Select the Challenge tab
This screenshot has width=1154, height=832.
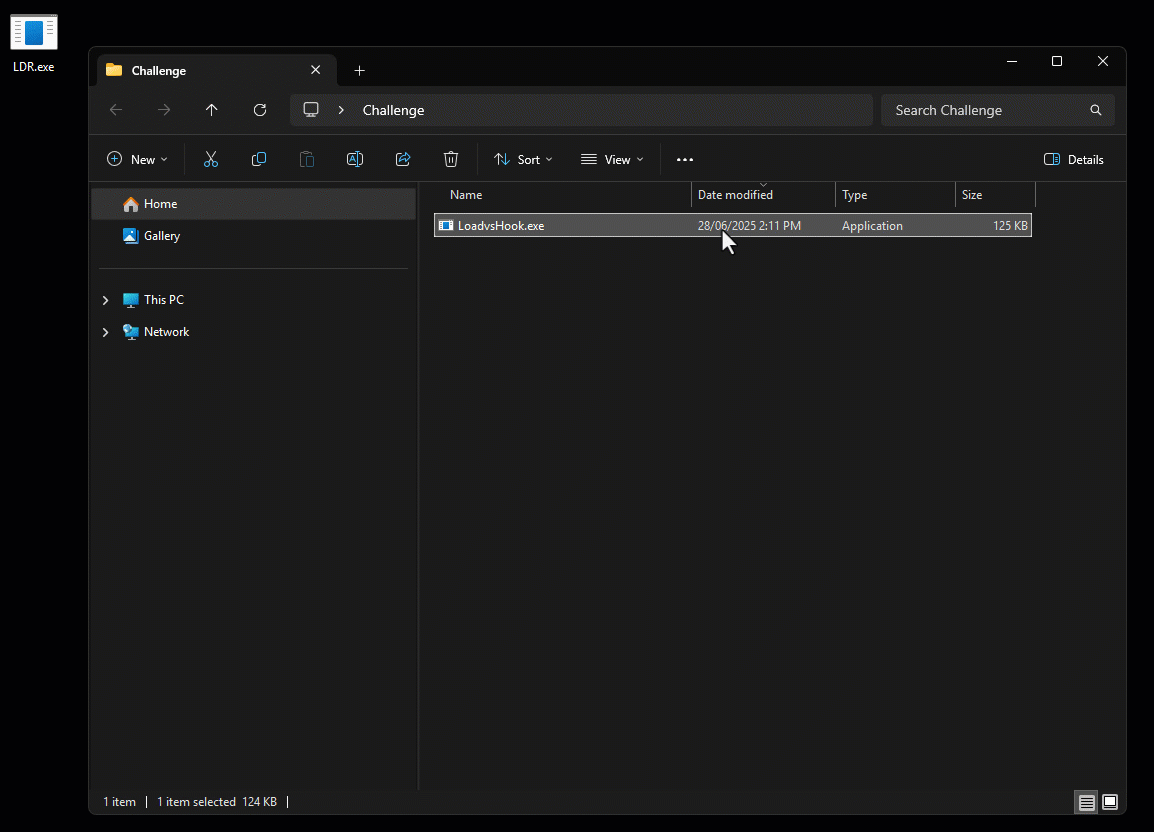tap(217, 71)
